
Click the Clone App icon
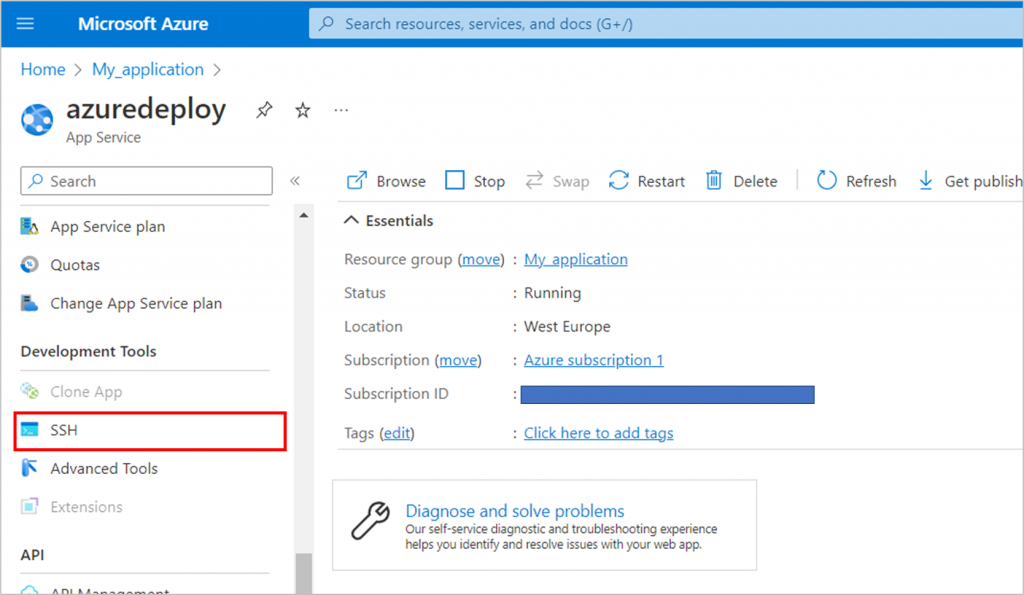coord(29,391)
